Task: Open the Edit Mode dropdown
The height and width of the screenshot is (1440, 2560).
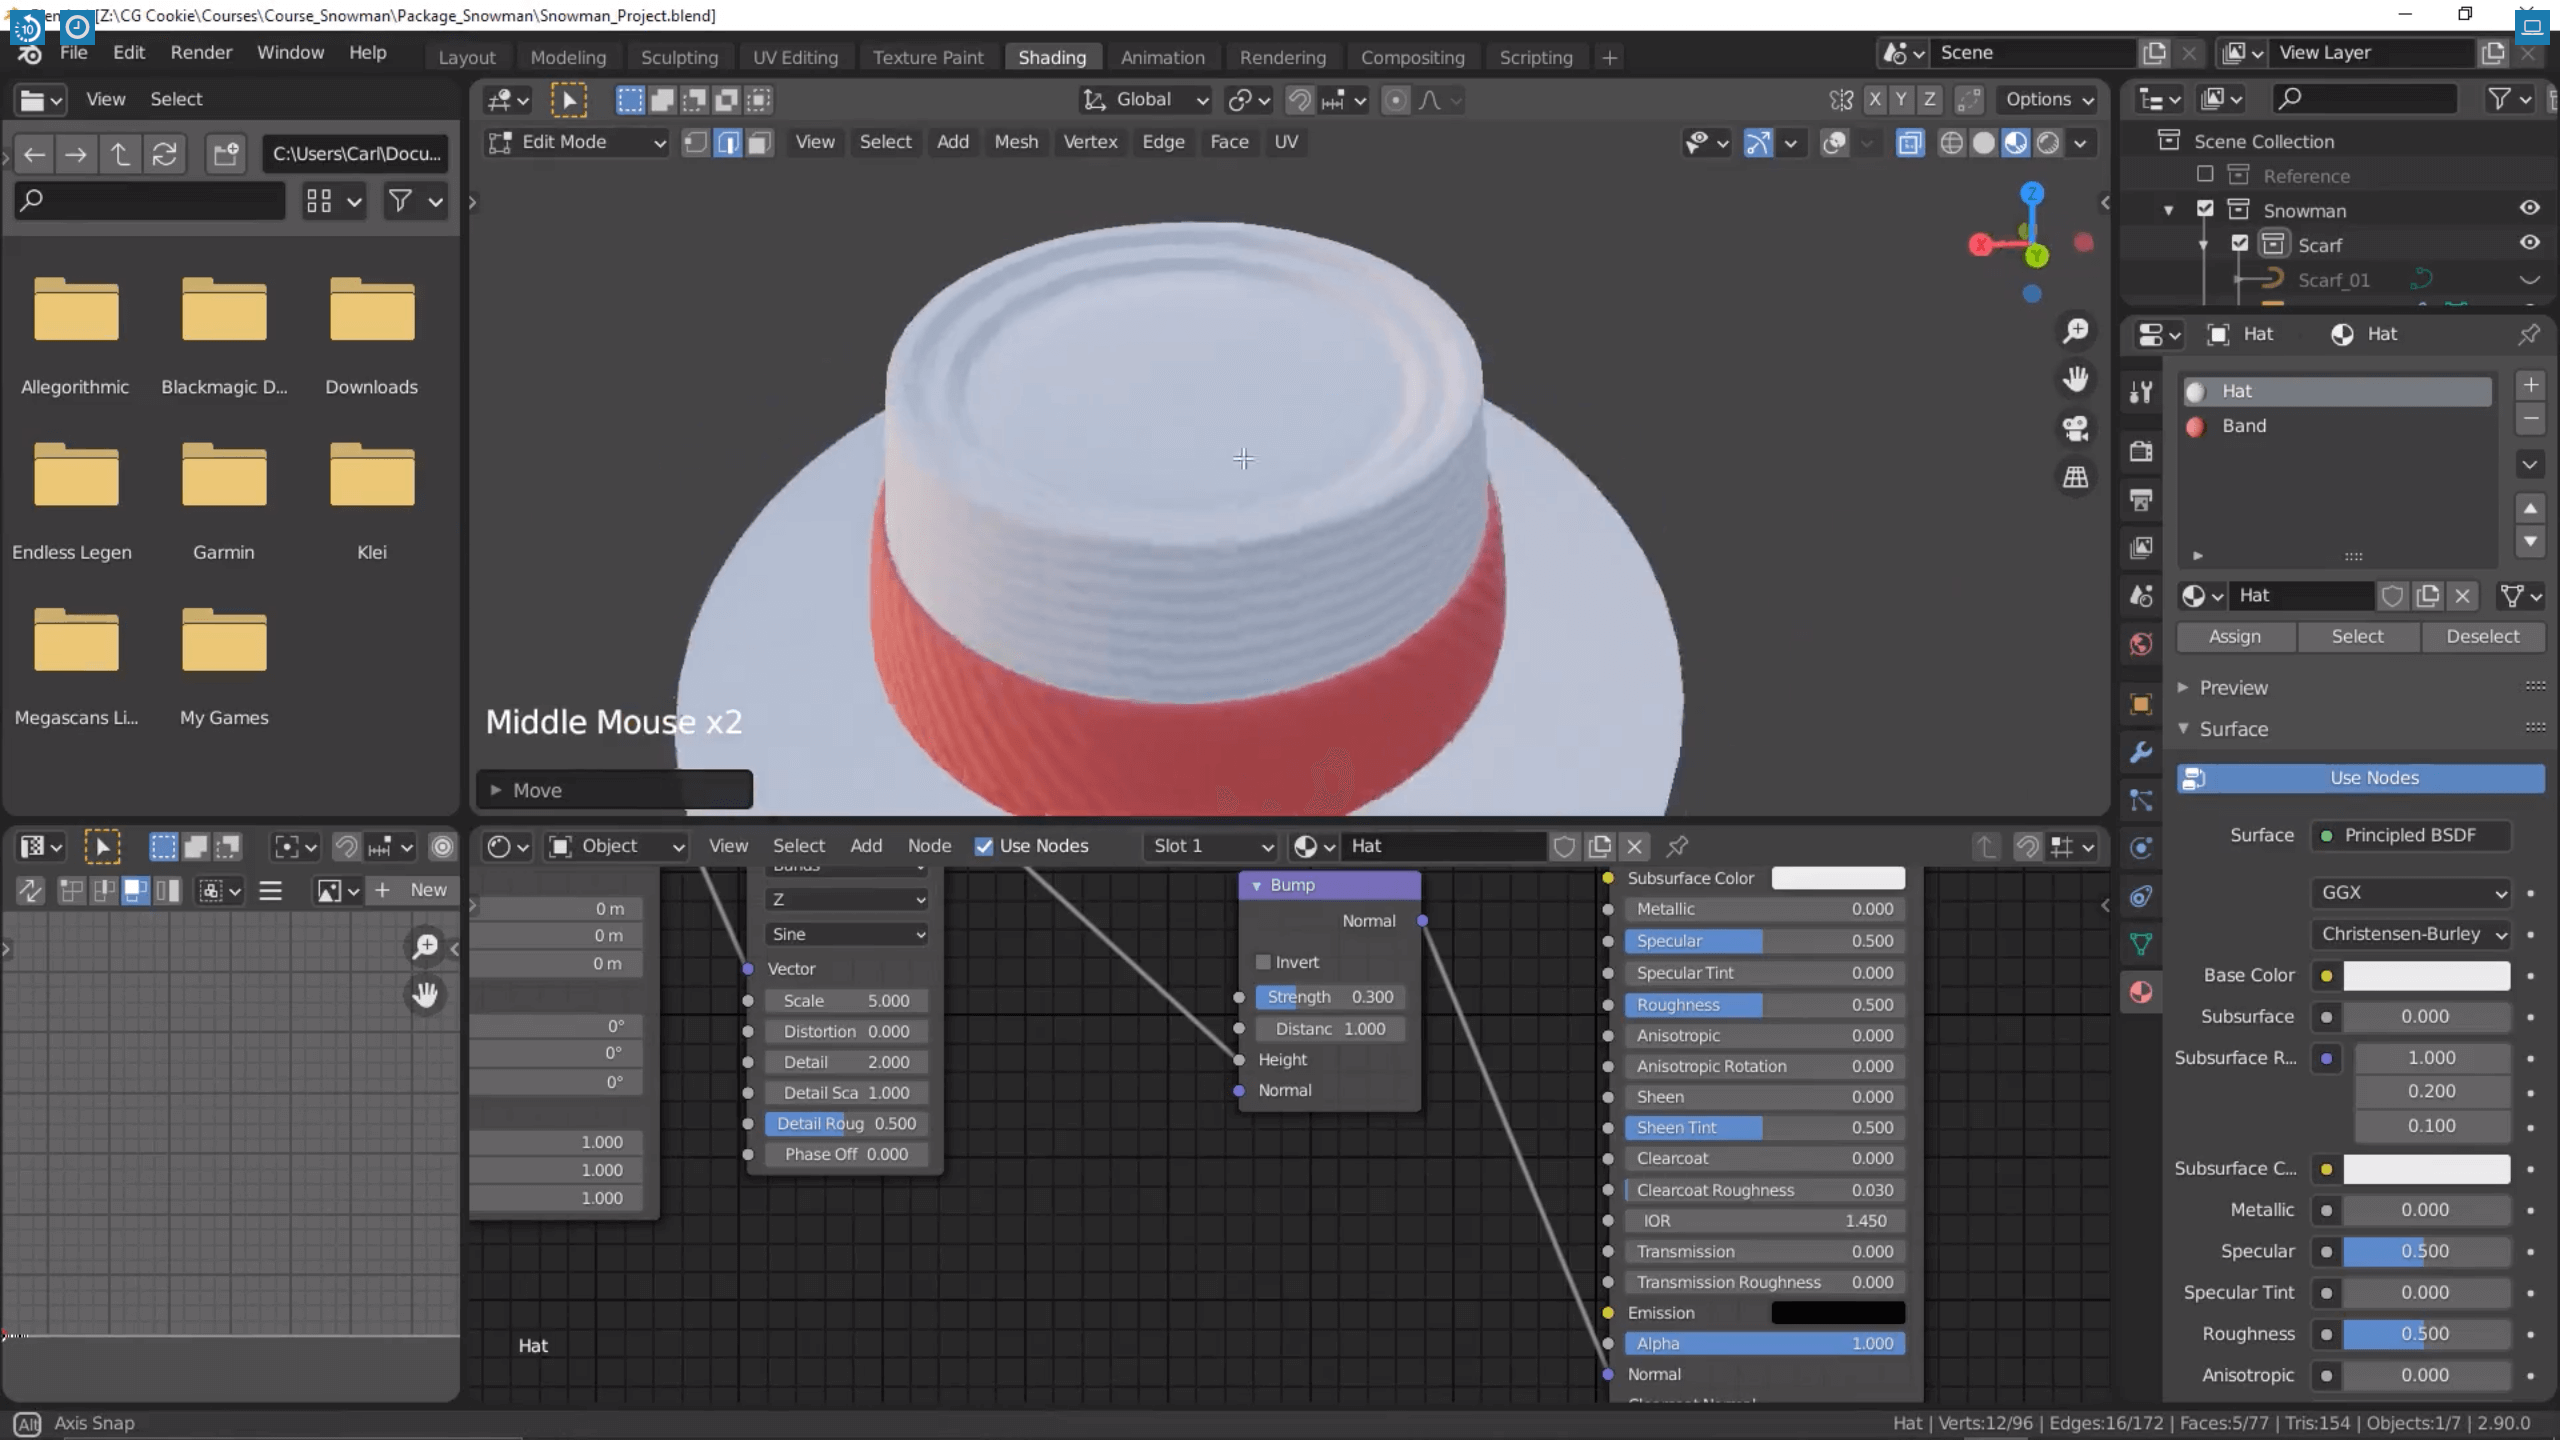Action: click(x=577, y=142)
